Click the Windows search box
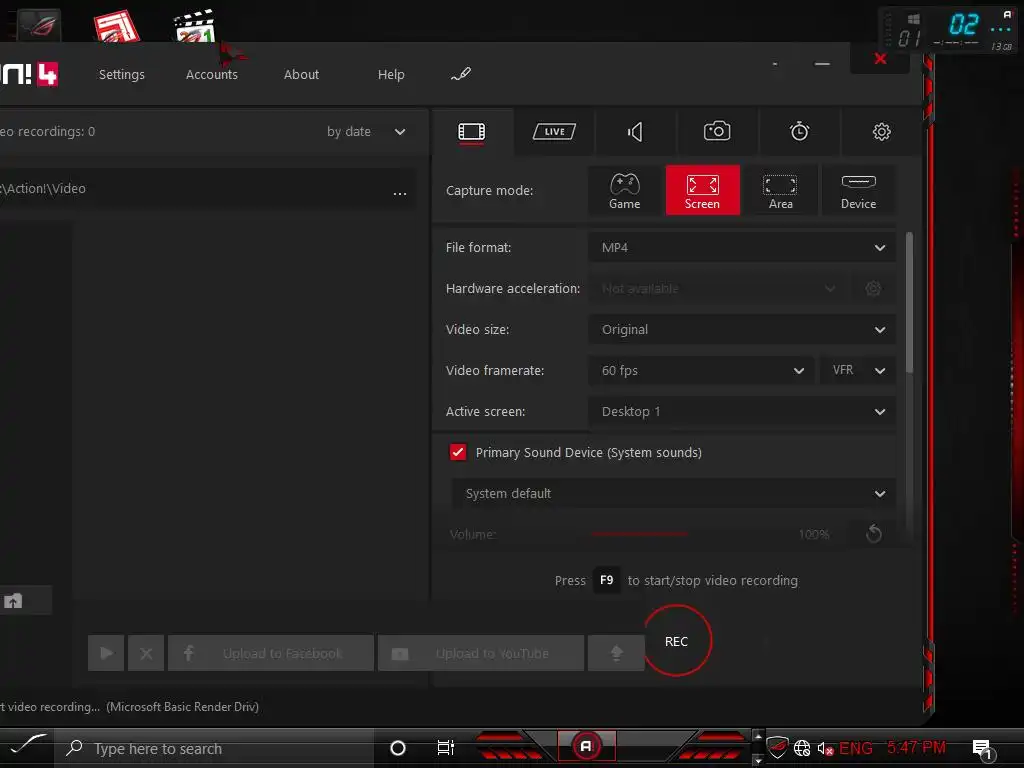This screenshot has width=1024, height=768. (214, 748)
